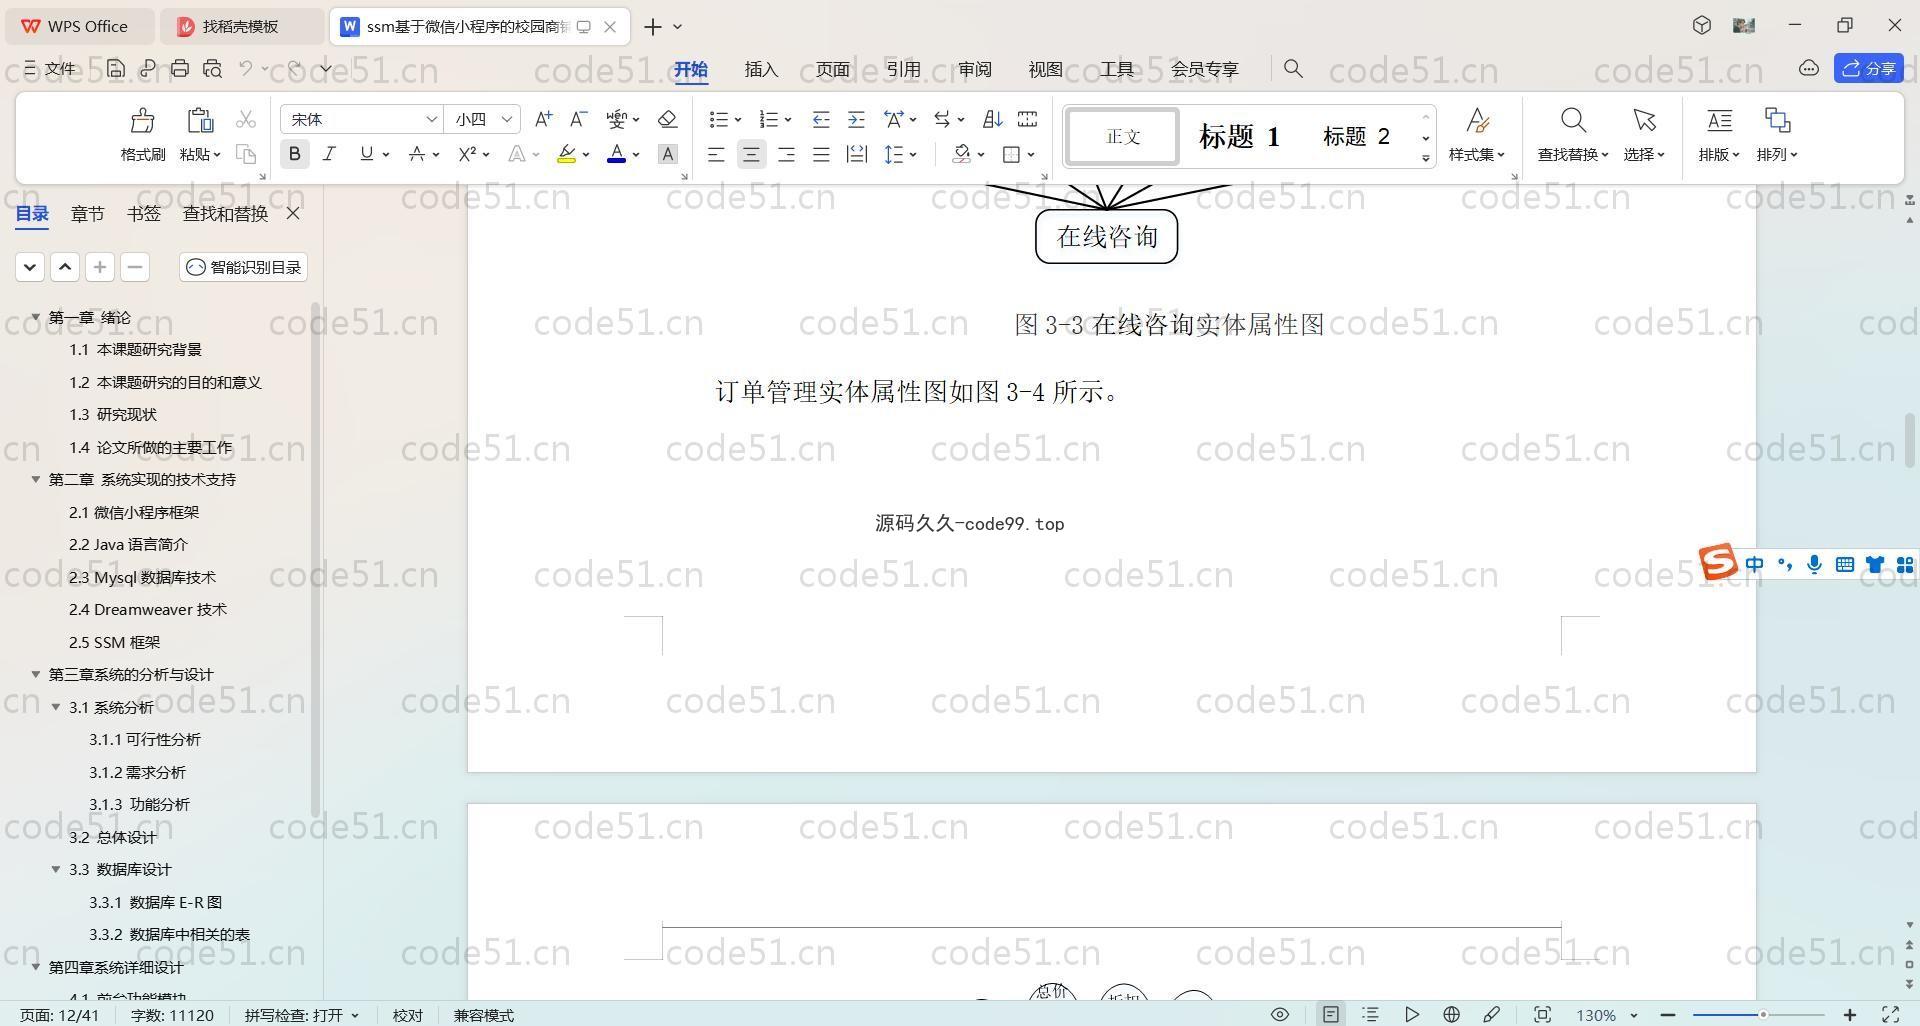Screen dimensions: 1920x1026
Task: Jump to 2.5 SSM 框架 heading
Action: (x=114, y=642)
